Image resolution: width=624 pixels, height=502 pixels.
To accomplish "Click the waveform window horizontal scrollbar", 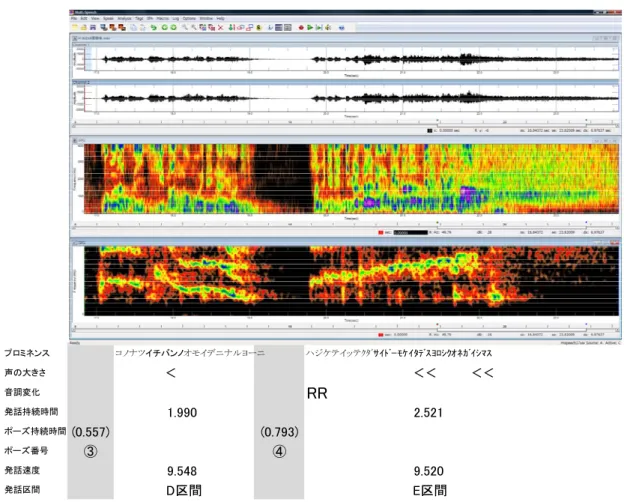I will click(346, 126).
